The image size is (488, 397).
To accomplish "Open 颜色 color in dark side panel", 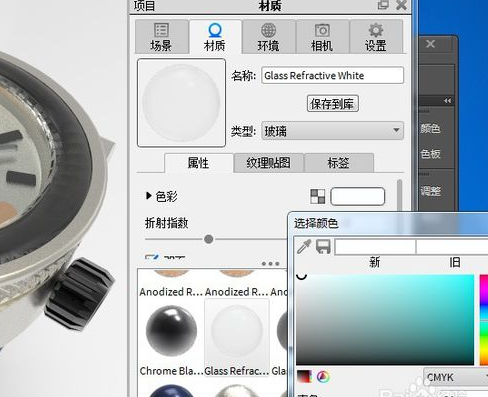I will [430, 128].
